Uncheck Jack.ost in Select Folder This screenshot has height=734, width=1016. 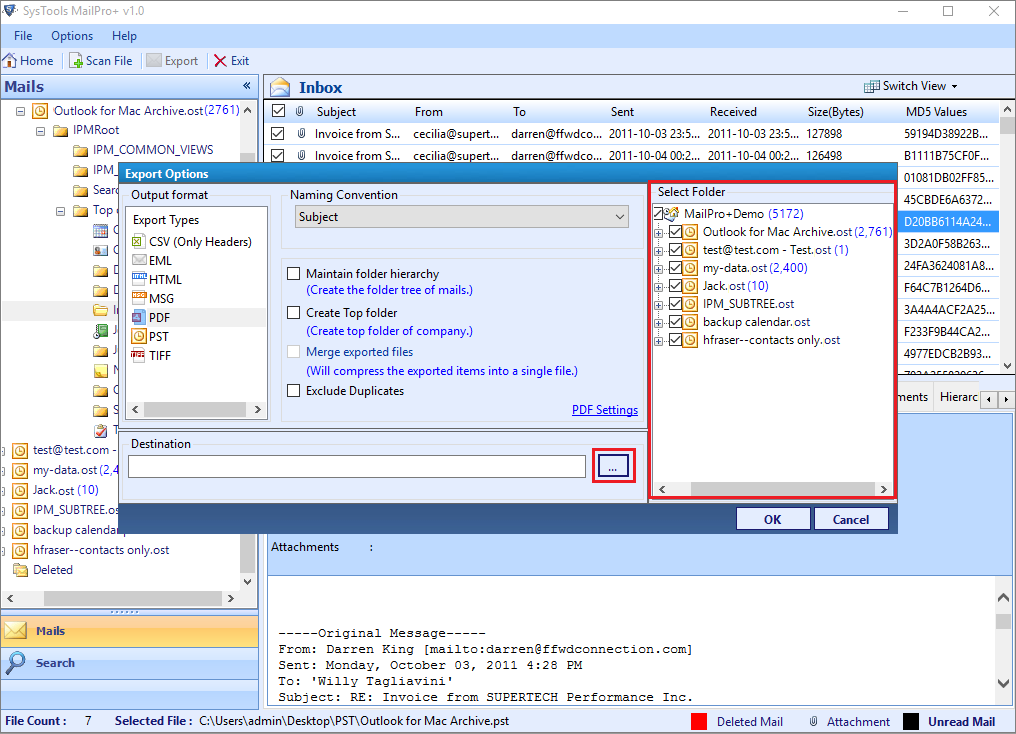(x=675, y=286)
